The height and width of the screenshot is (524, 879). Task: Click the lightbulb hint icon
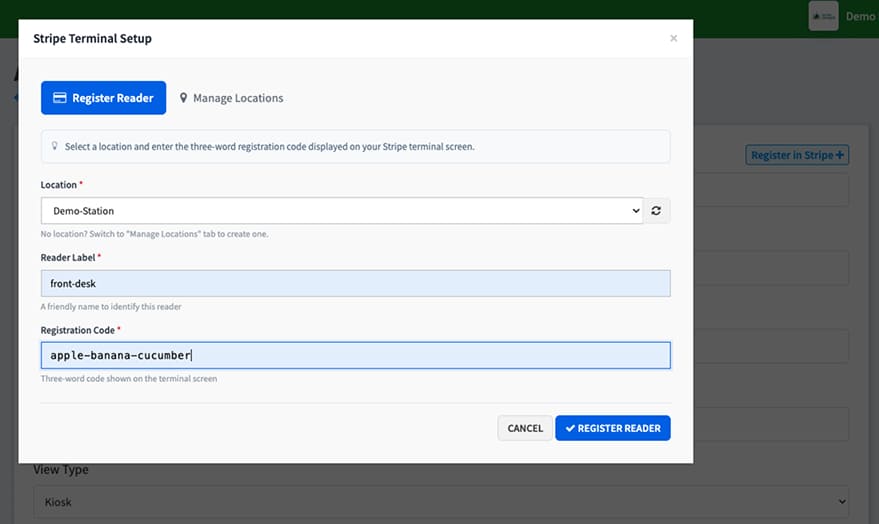54,146
